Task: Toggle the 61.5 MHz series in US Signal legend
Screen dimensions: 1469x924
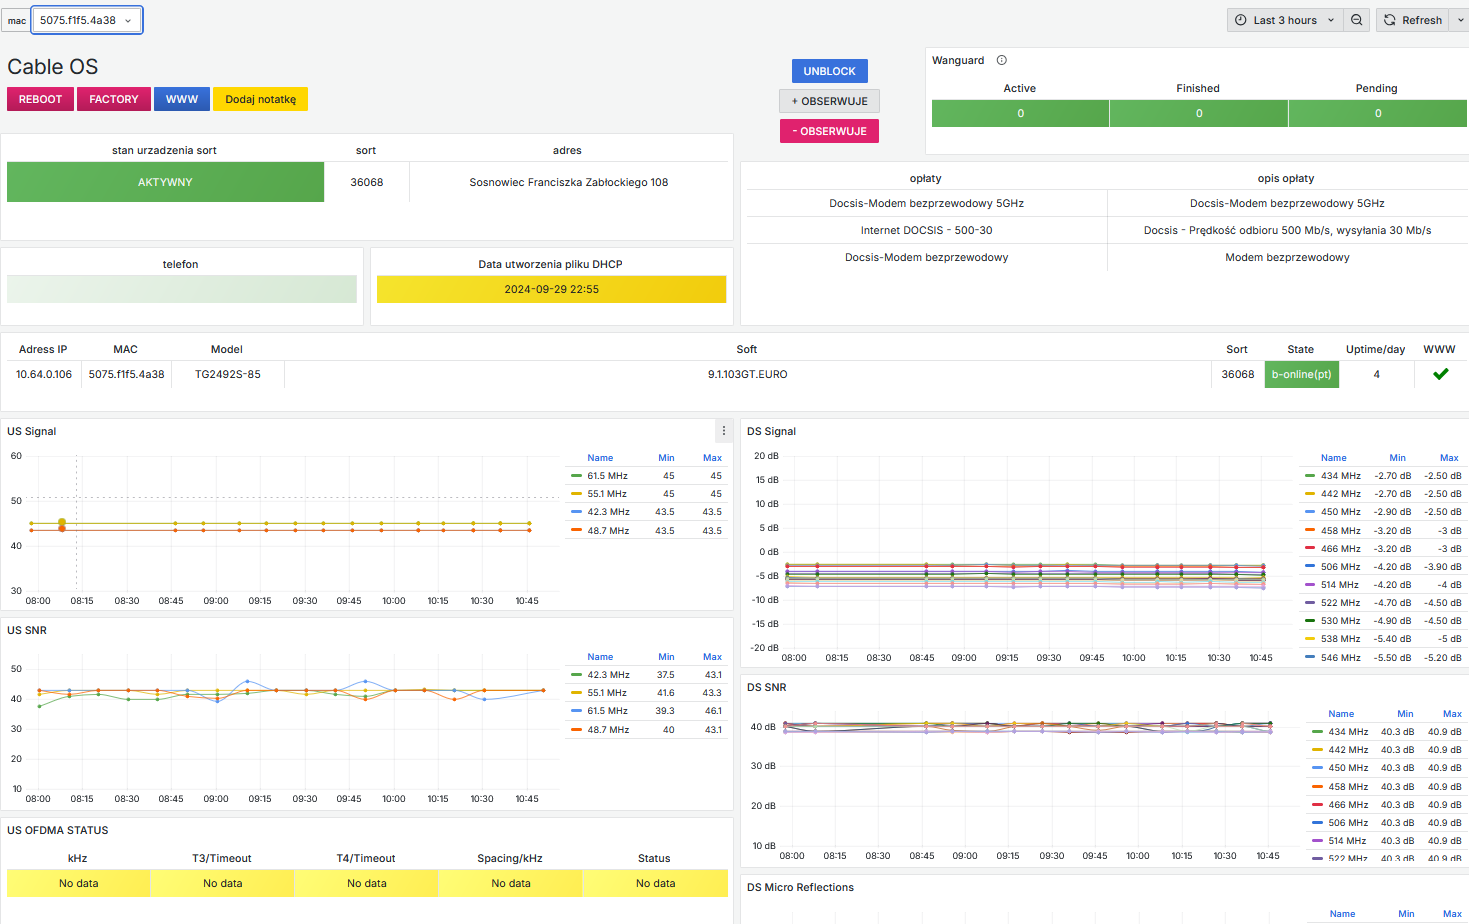Action: 607,476
